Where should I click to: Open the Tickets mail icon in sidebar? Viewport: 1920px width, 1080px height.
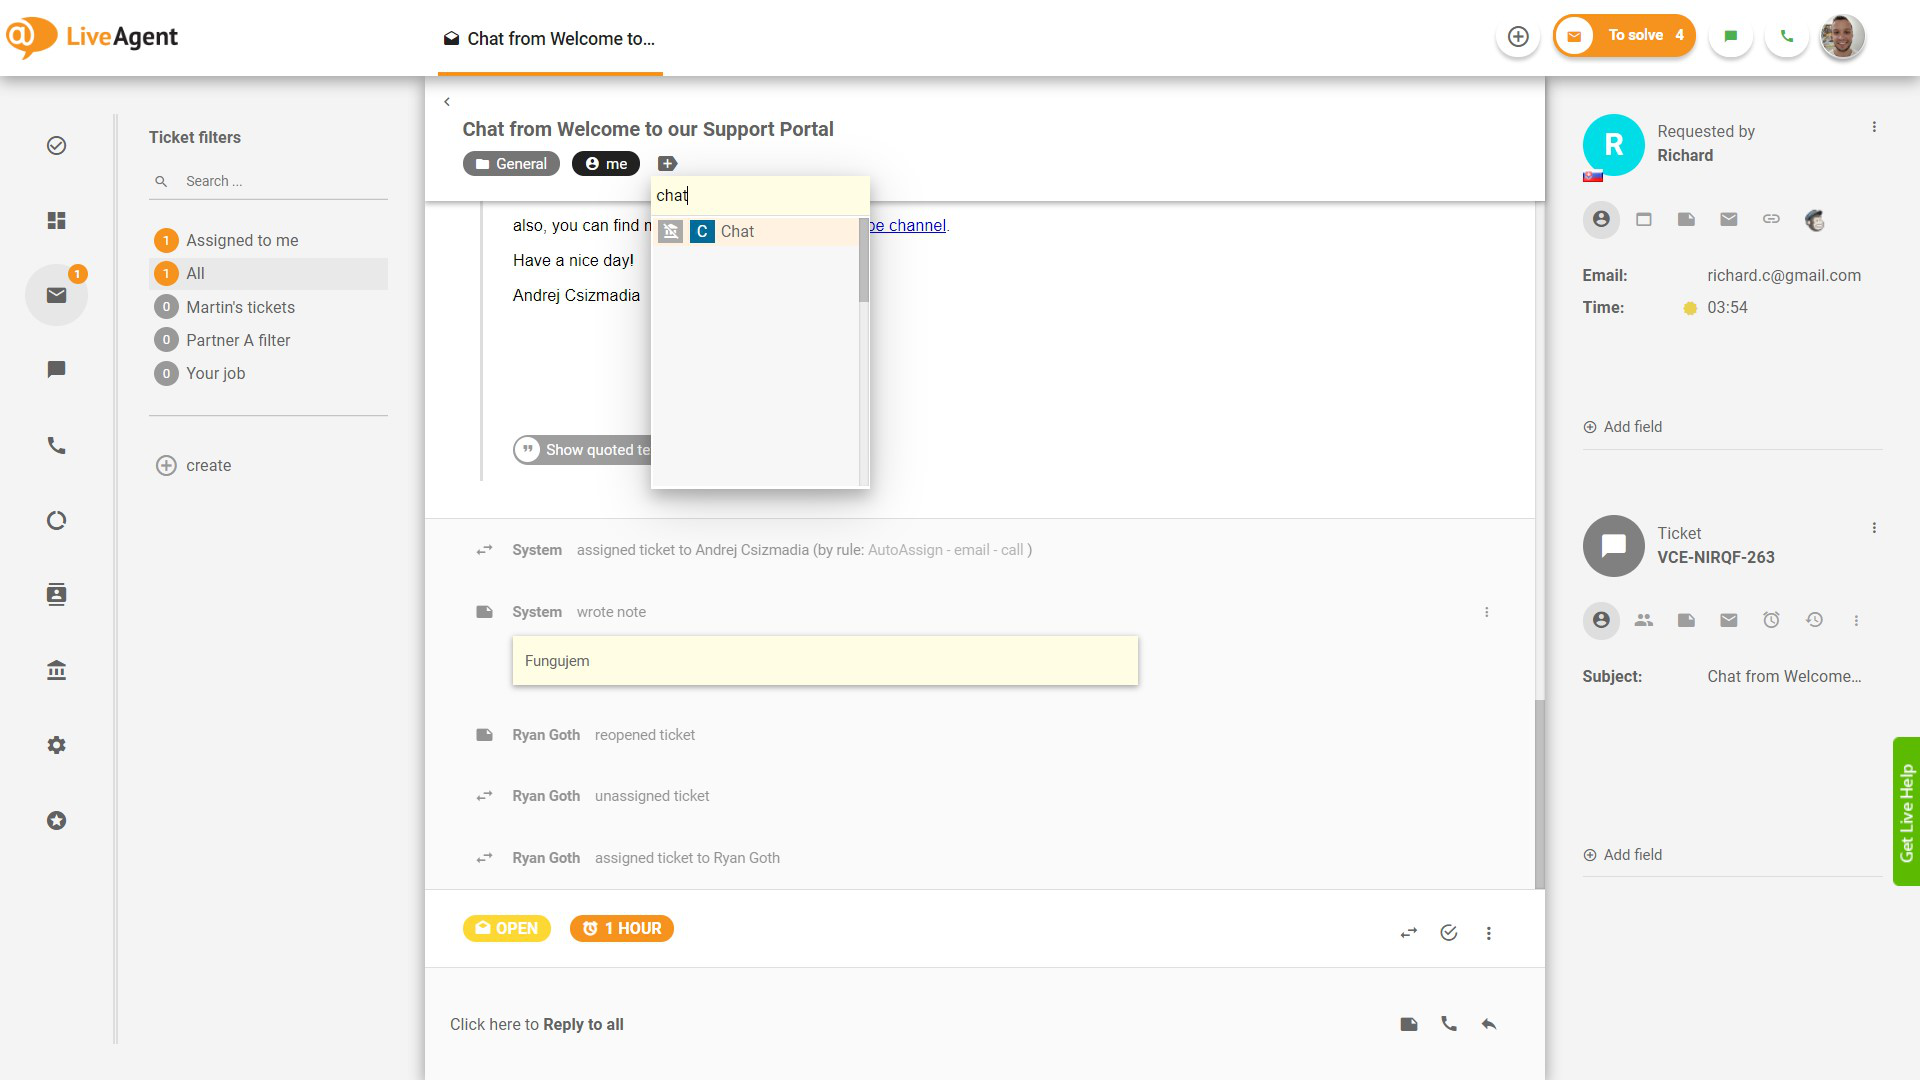pyautogui.click(x=56, y=295)
